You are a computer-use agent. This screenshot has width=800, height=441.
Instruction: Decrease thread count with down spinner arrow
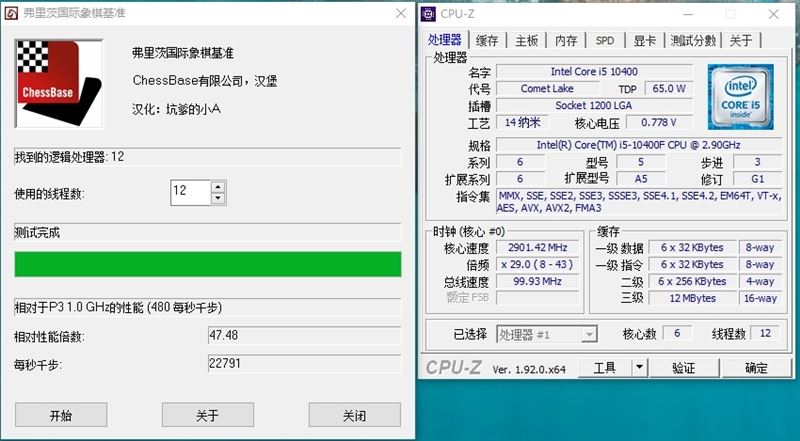tap(218, 198)
